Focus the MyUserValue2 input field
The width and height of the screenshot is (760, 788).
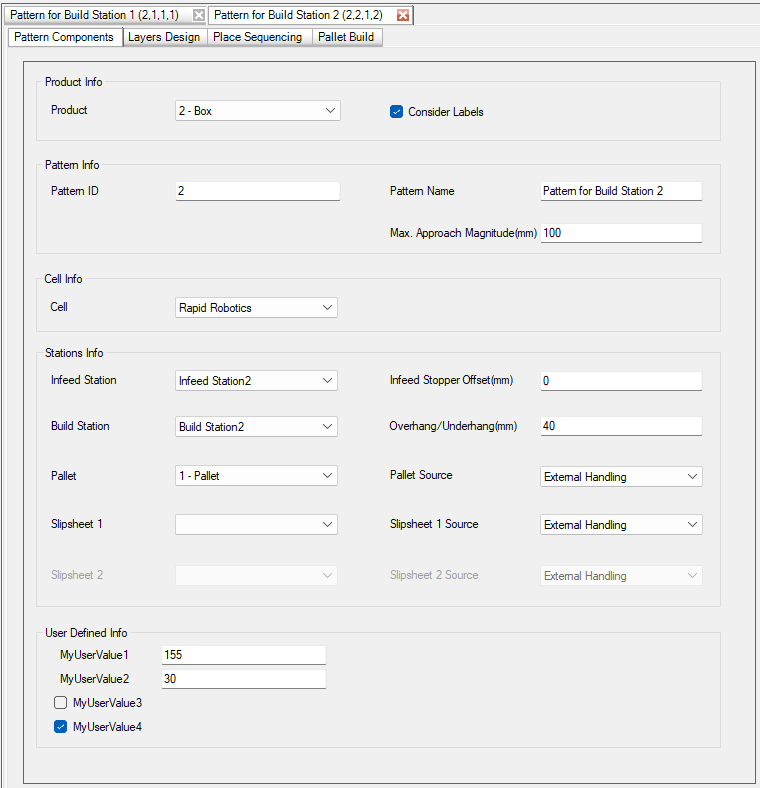pos(244,679)
